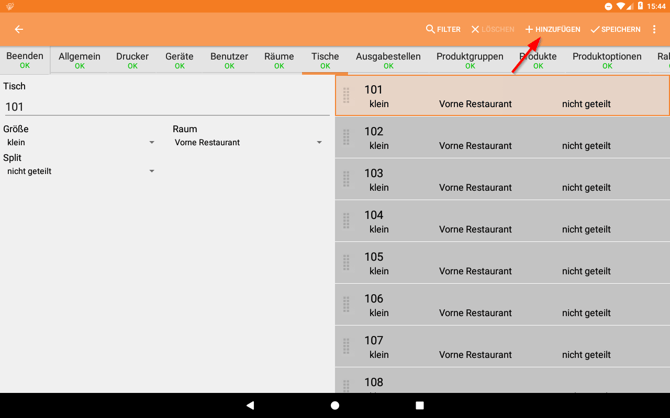The image size is (670, 418).
Task: Open the Produktgruppen tab
Action: (x=470, y=60)
